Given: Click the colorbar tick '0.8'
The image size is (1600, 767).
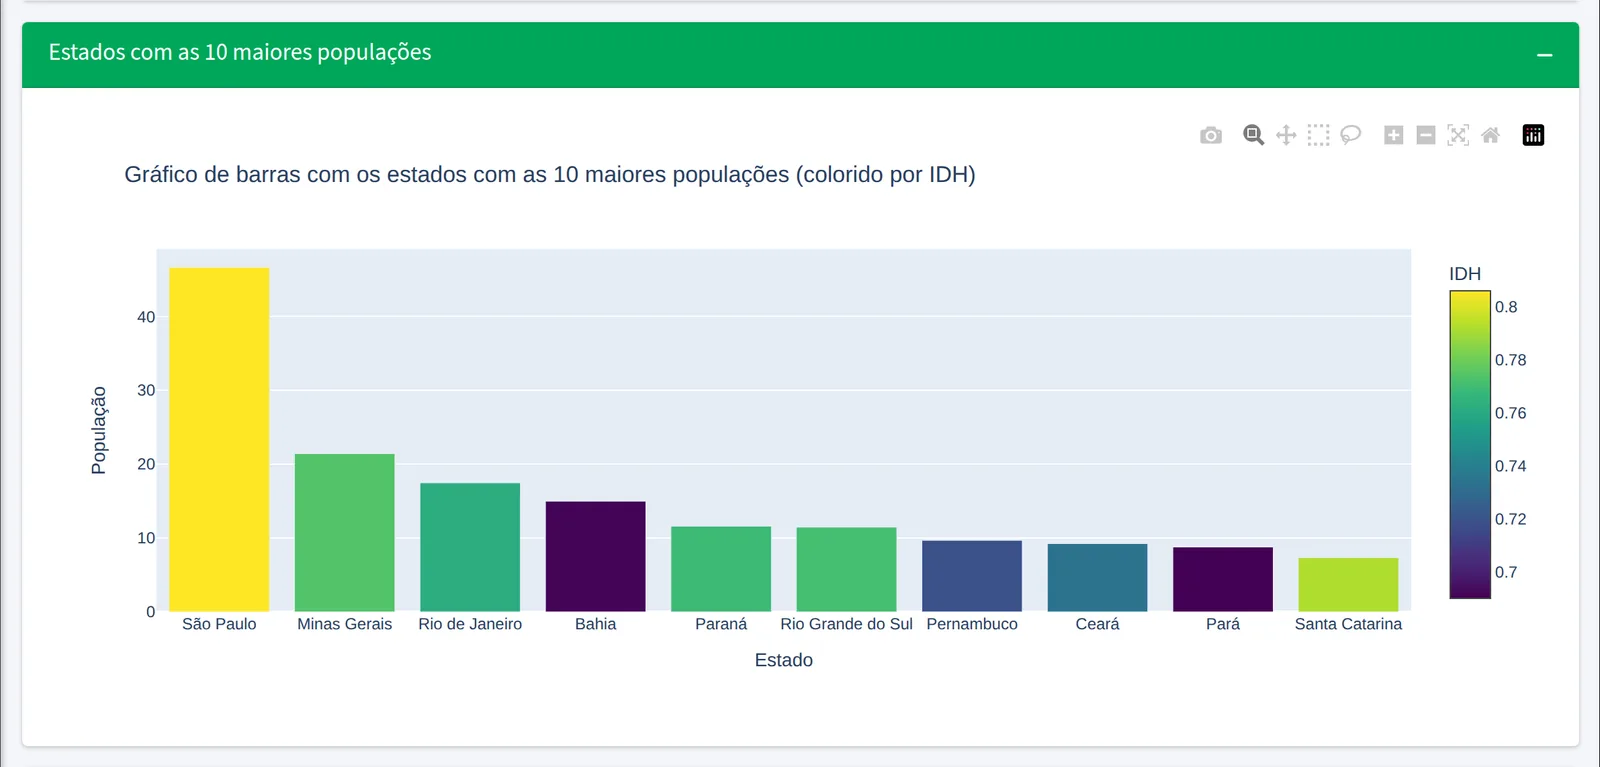Looking at the screenshot, I should click(1506, 307).
